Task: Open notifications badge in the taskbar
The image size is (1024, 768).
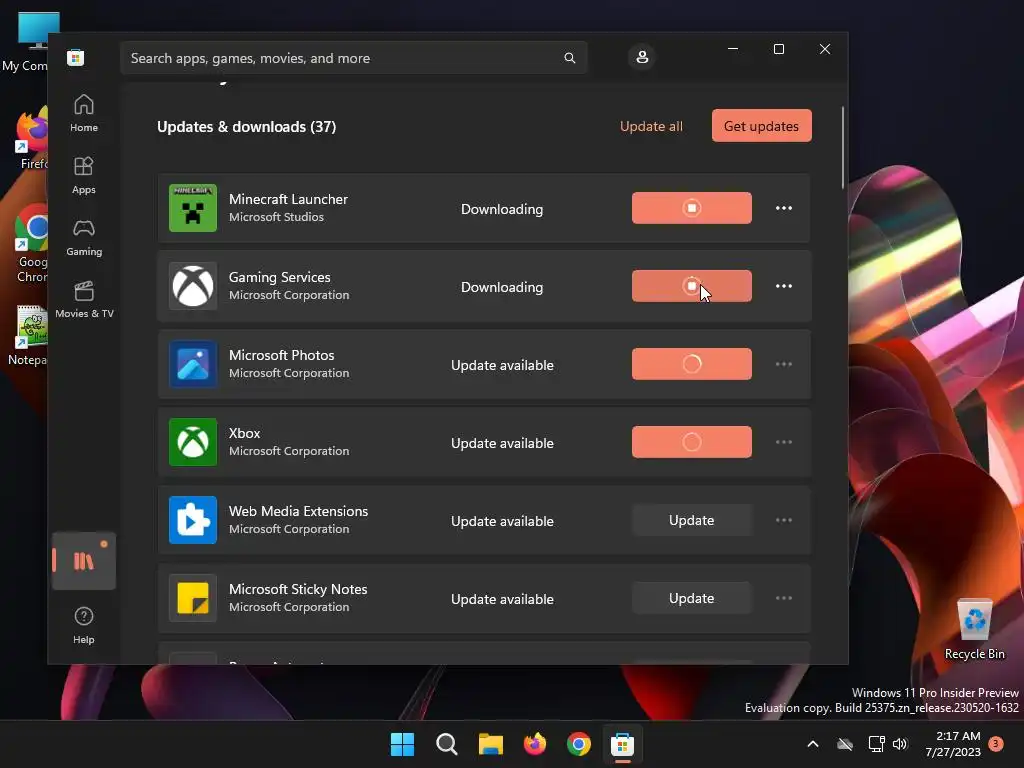Action: [996, 744]
